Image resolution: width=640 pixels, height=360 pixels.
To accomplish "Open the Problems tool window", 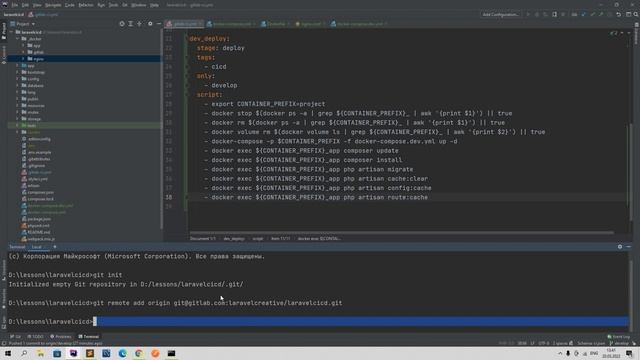I will [x=60, y=337].
